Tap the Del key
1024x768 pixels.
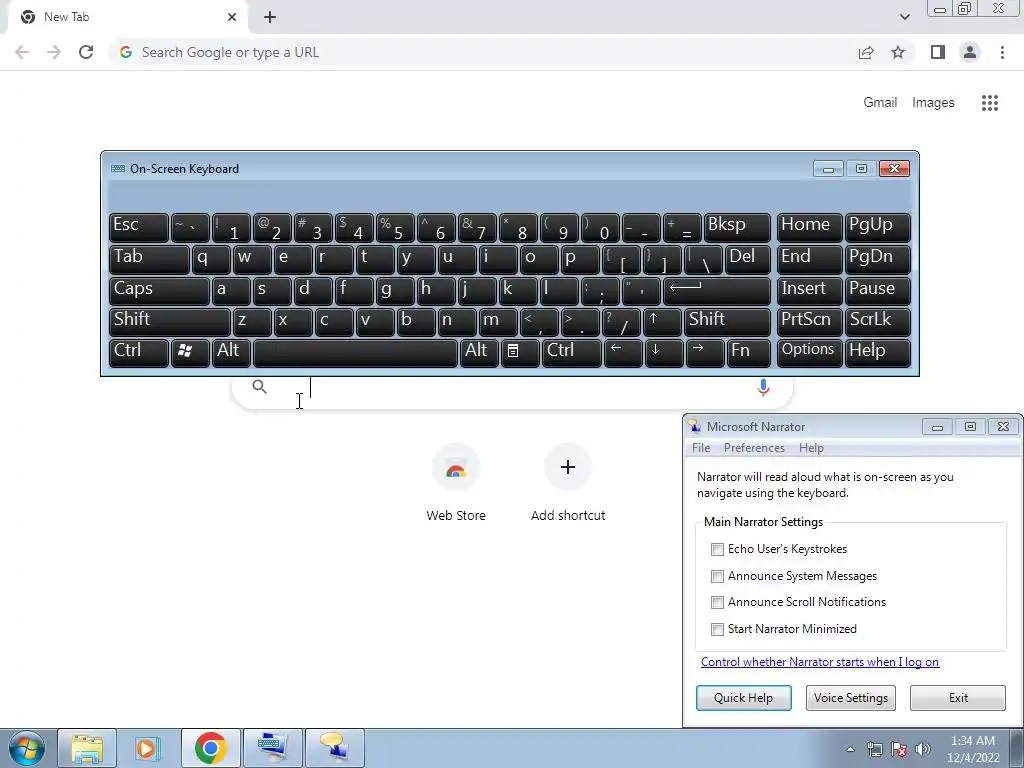[x=748, y=259]
